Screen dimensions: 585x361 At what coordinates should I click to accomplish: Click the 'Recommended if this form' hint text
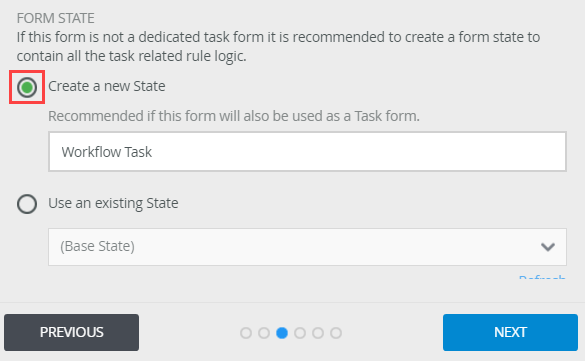click(x=234, y=116)
